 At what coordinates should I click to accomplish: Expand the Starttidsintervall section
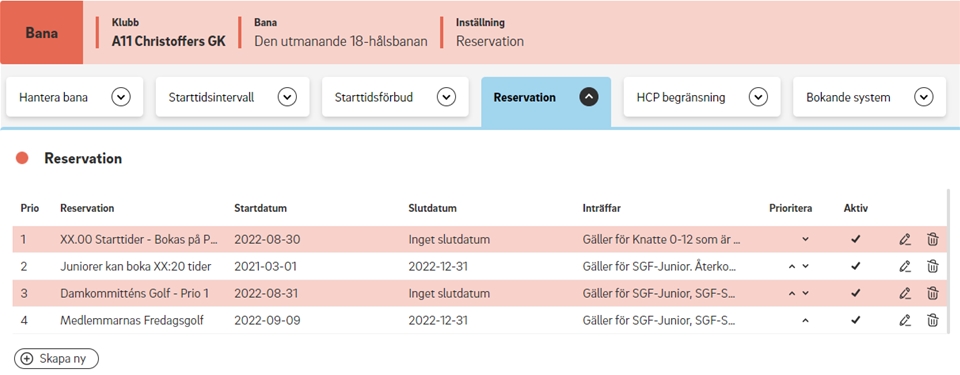[287, 97]
